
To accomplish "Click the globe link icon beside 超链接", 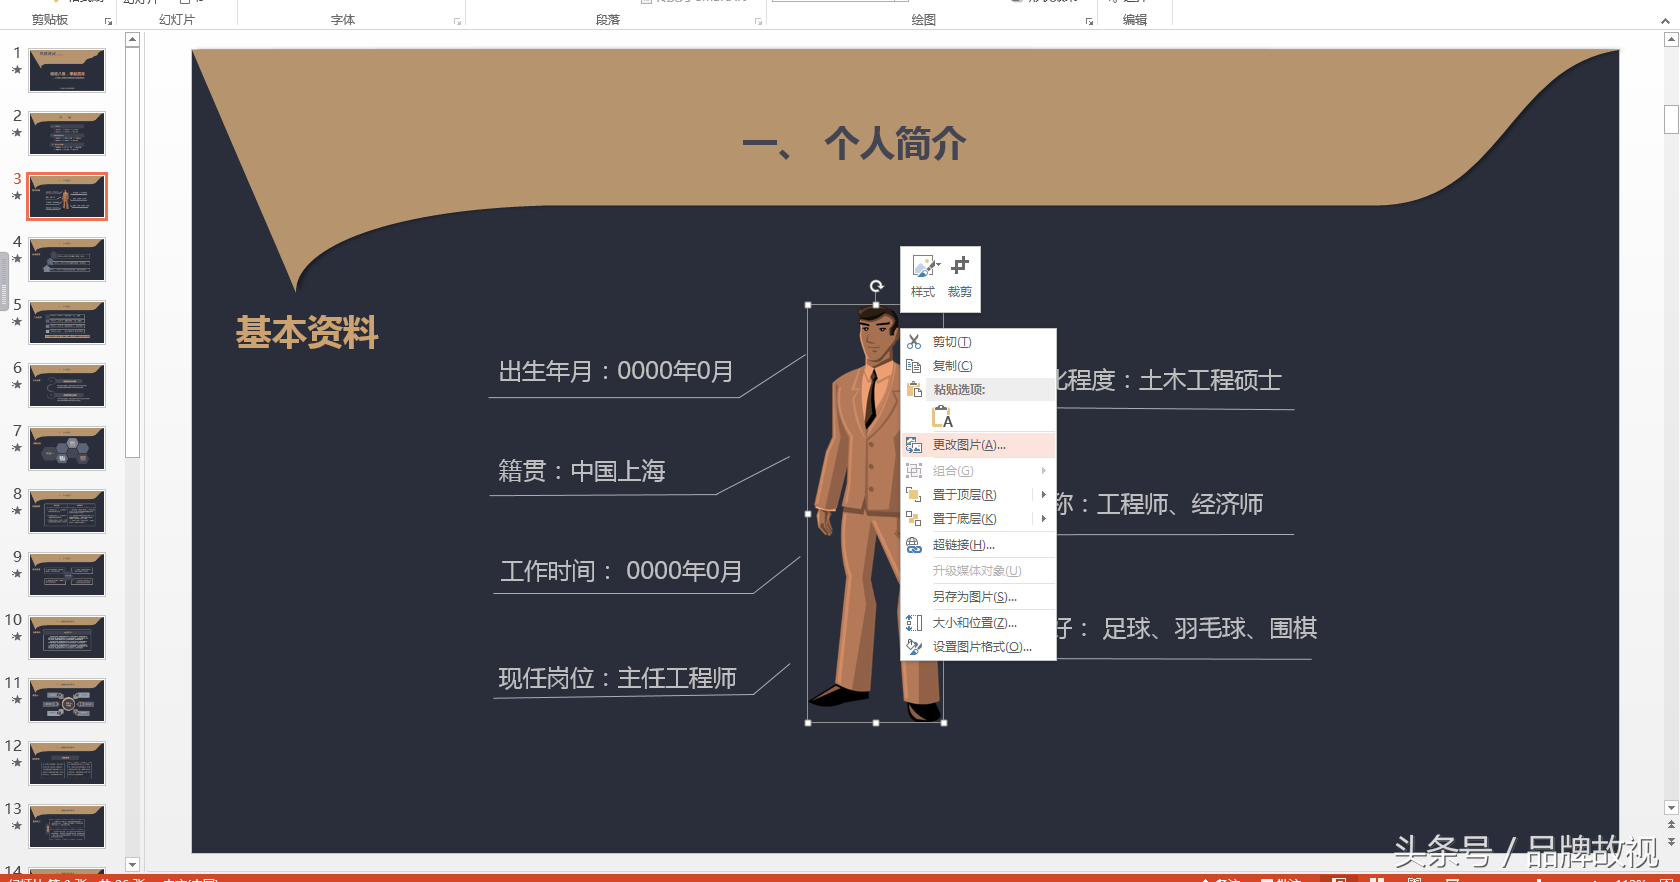I will click(914, 545).
